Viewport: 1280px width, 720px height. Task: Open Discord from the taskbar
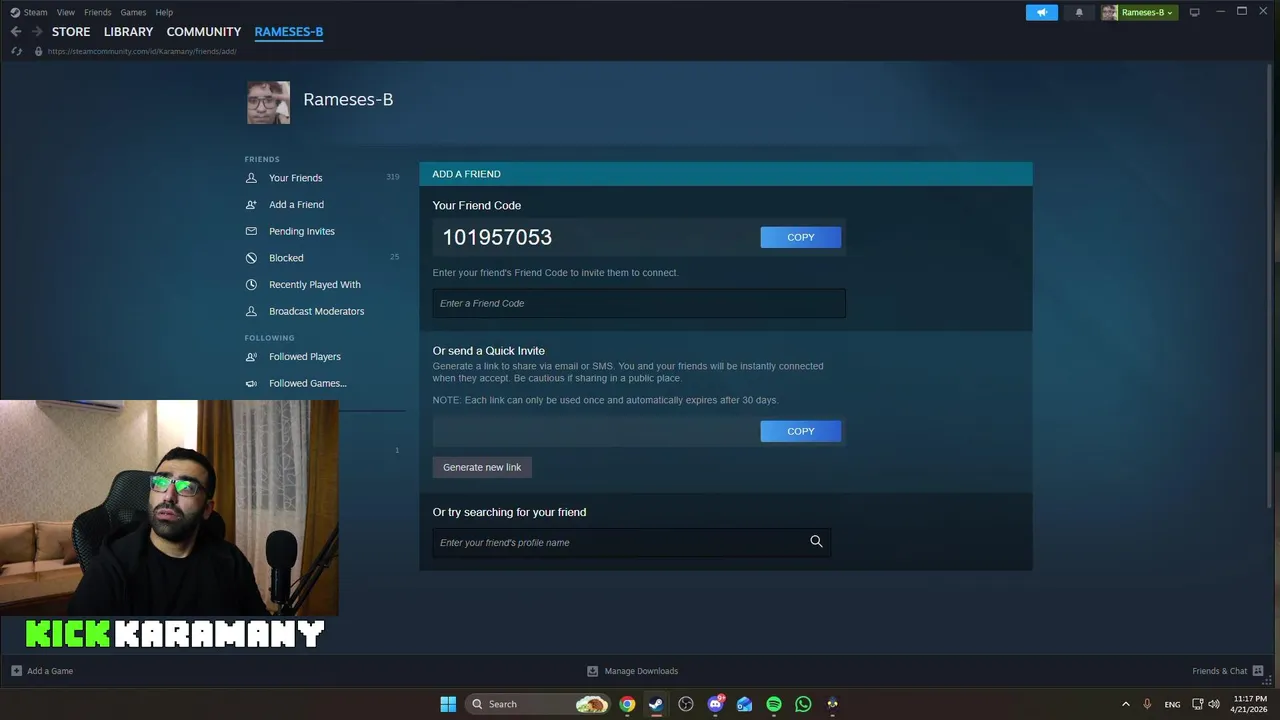click(x=715, y=704)
